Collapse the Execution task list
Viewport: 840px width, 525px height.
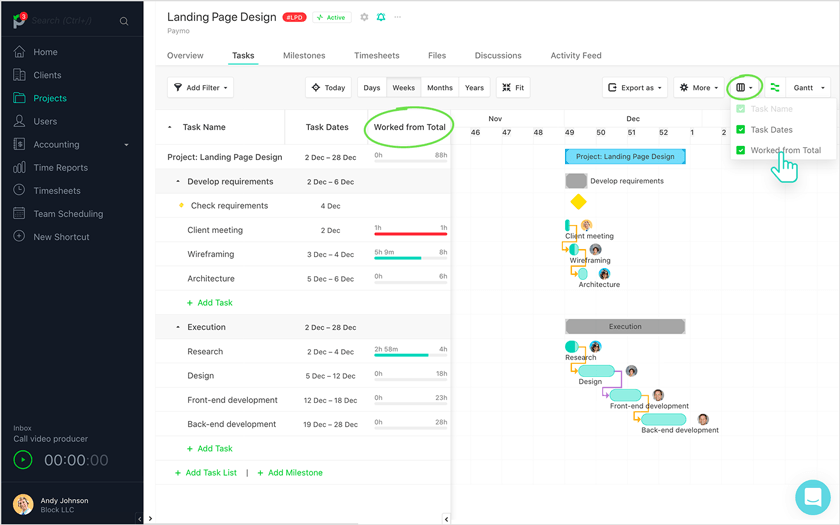[x=178, y=327]
